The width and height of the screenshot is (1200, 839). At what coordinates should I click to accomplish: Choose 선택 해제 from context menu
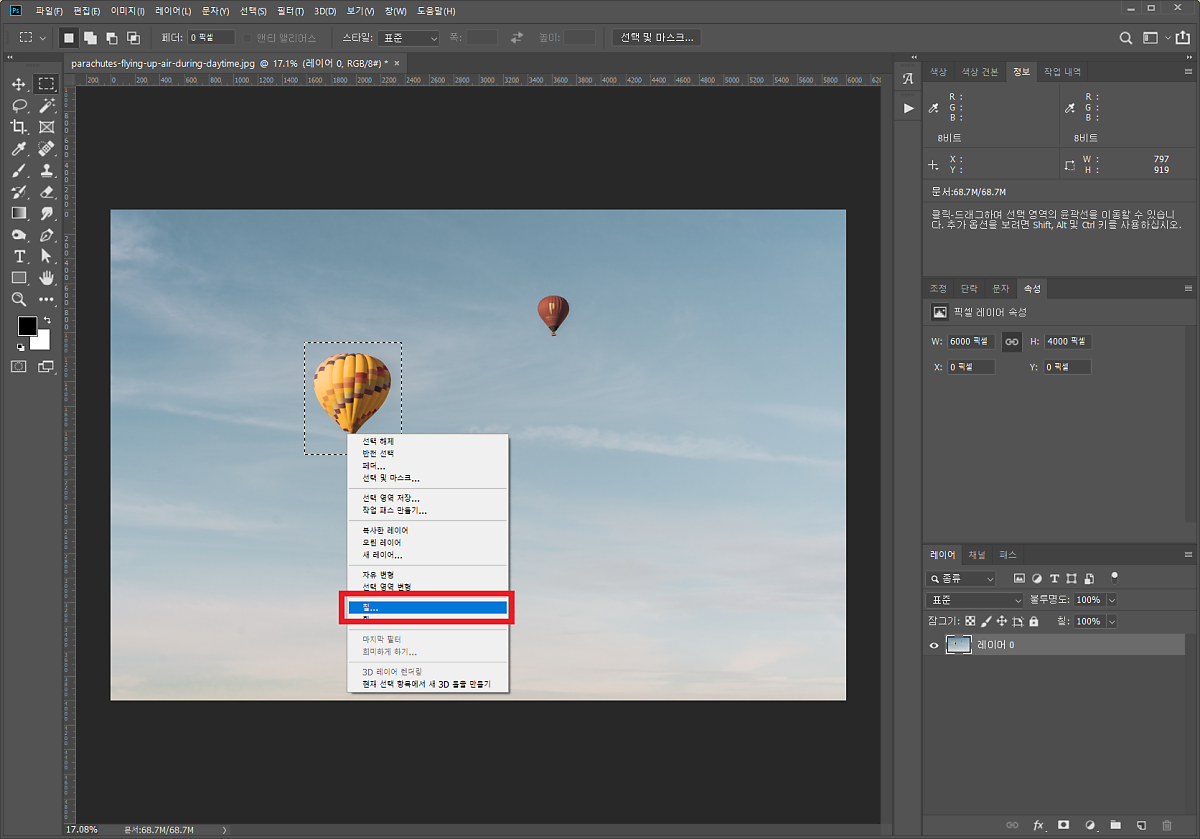click(378, 441)
